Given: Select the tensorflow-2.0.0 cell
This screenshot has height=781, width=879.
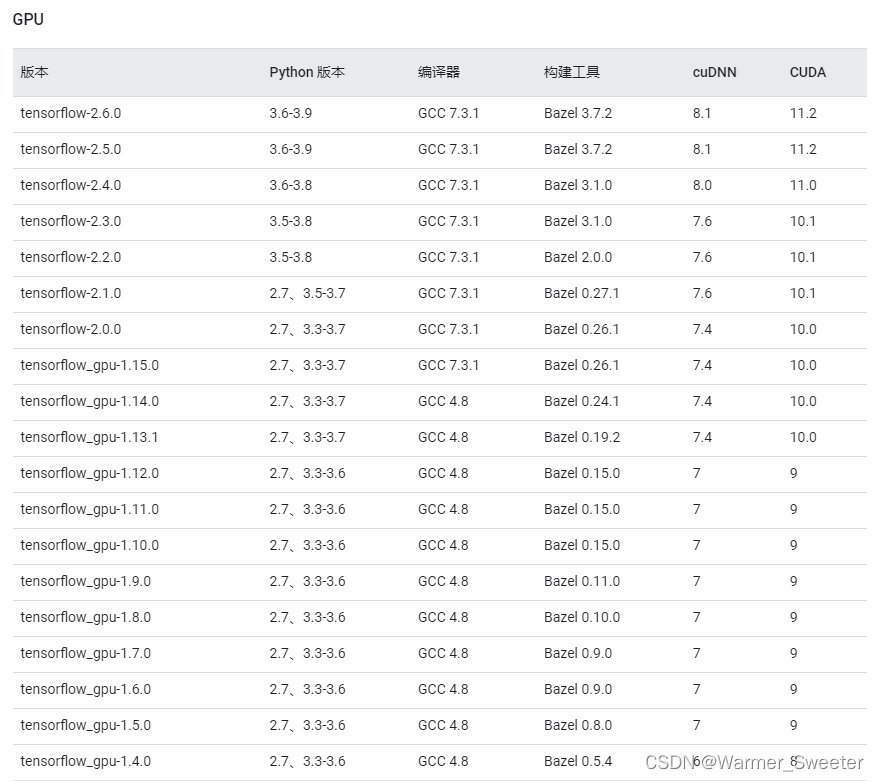Looking at the screenshot, I should [x=71, y=329].
